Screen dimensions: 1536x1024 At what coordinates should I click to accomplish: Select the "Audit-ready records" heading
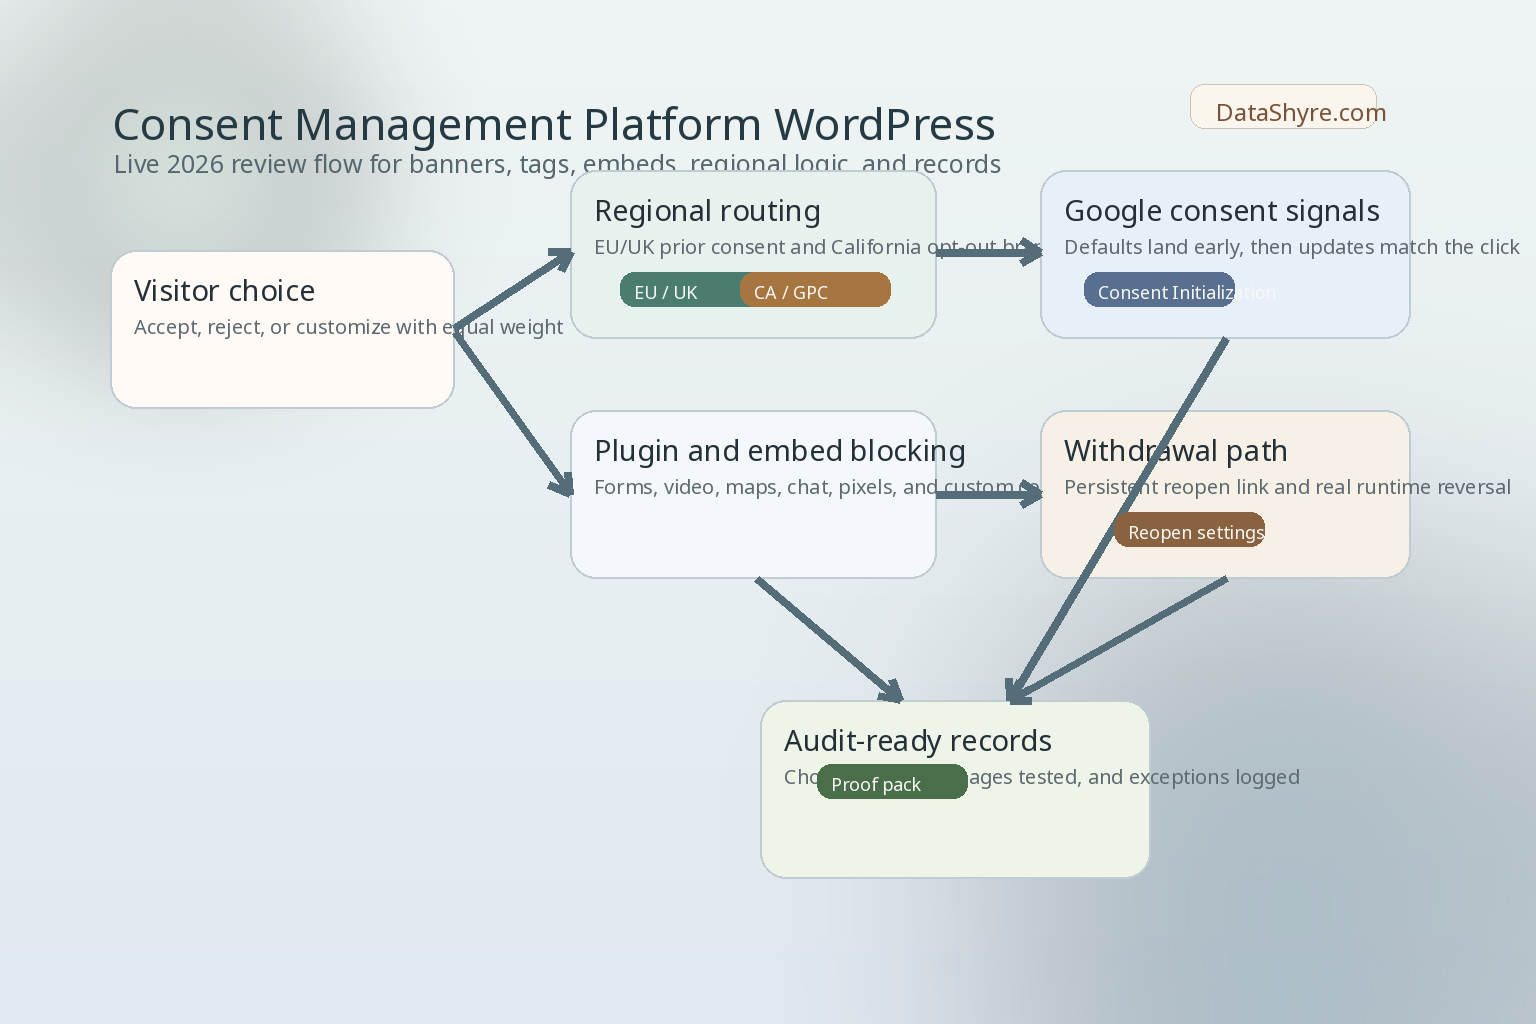(x=918, y=741)
